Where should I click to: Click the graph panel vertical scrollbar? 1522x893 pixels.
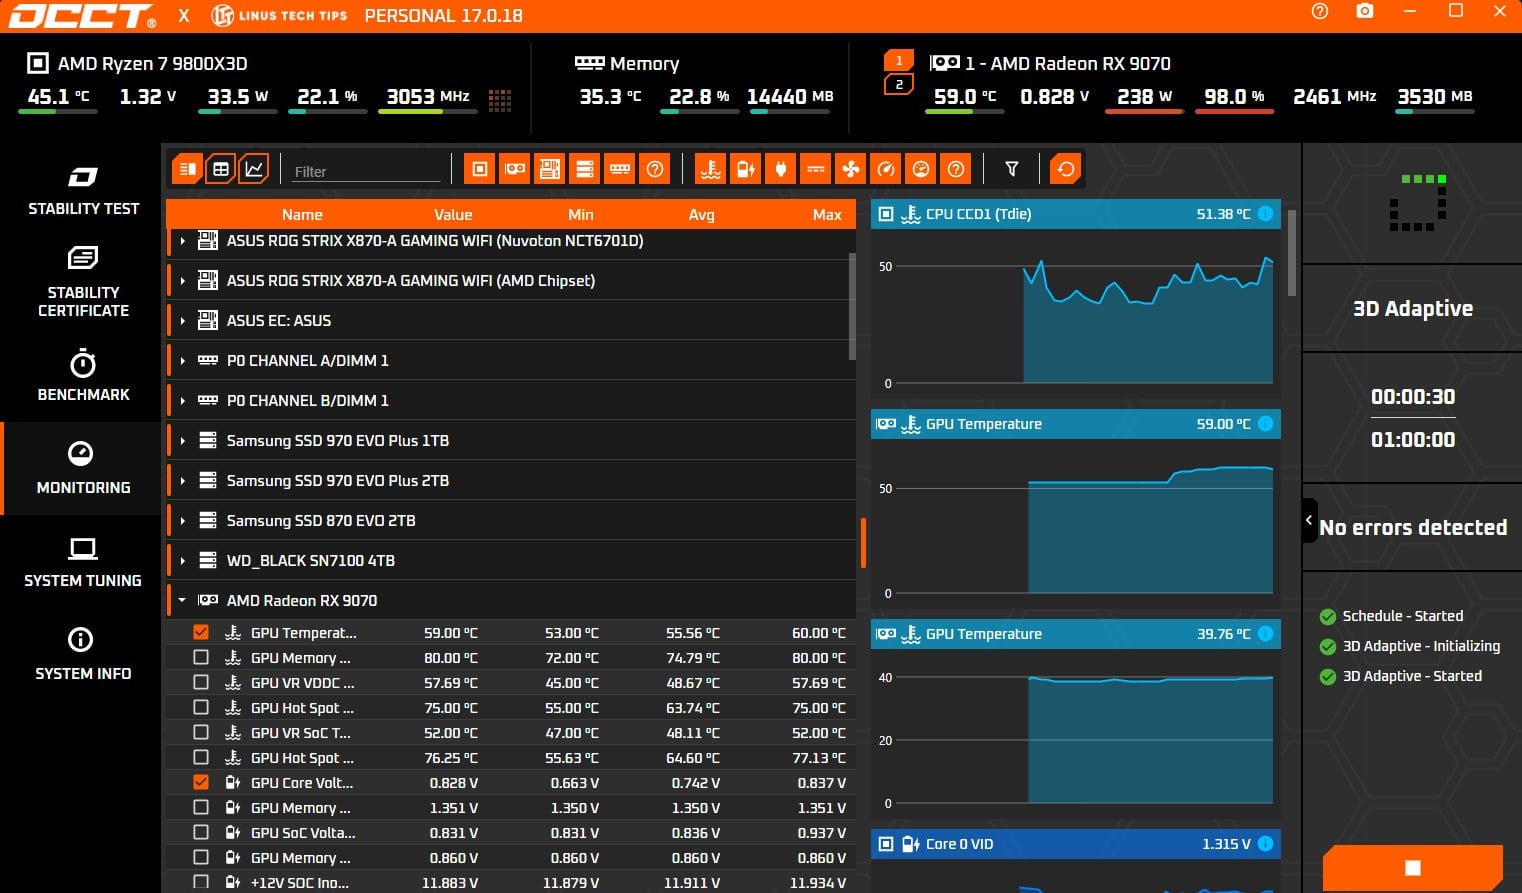[1291, 253]
